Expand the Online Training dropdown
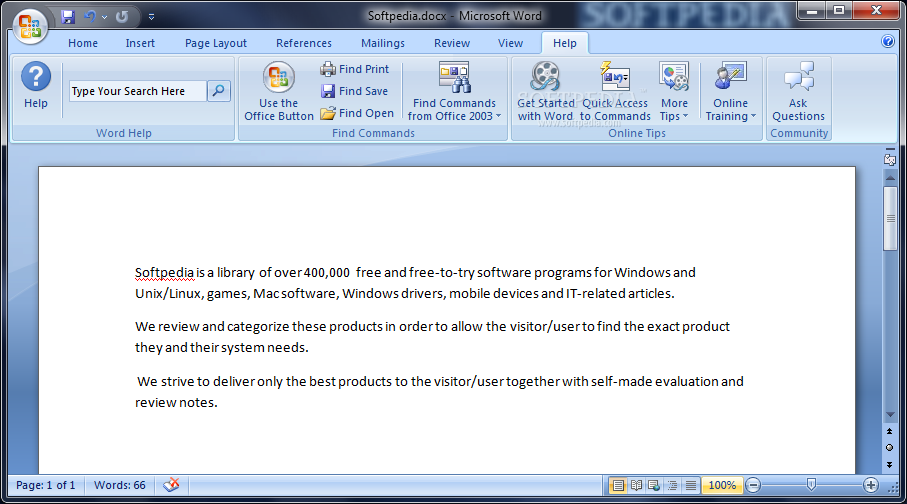This screenshot has height=504, width=907. tap(731, 91)
